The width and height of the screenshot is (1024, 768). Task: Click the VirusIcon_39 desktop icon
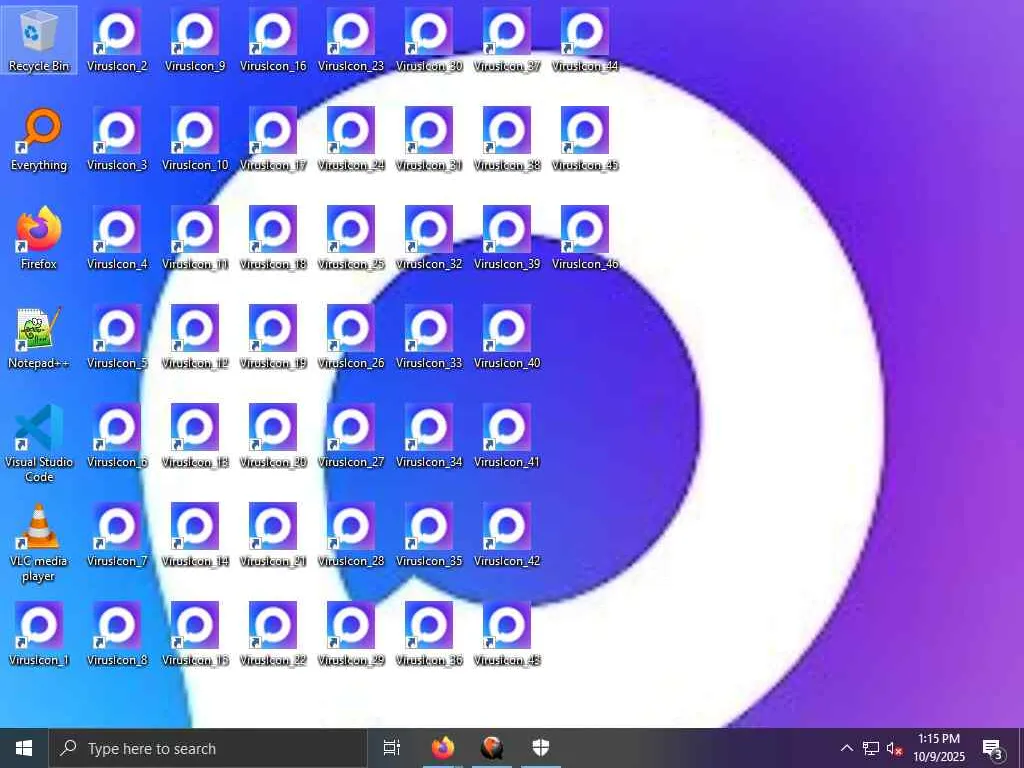coord(507,238)
